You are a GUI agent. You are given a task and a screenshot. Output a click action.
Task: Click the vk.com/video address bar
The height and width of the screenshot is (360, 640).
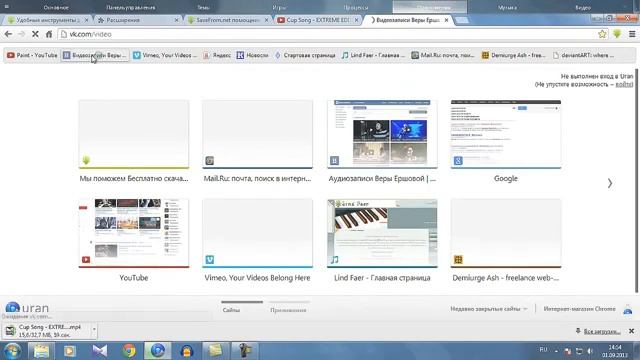pos(327,34)
